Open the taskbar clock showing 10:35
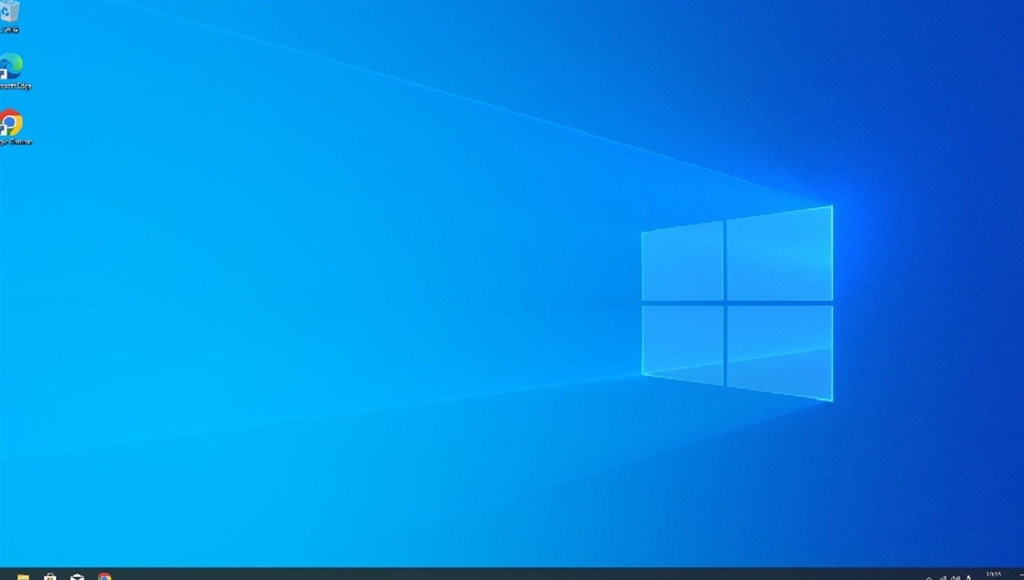This screenshot has width=1024, height=580. tap(994, 575)
